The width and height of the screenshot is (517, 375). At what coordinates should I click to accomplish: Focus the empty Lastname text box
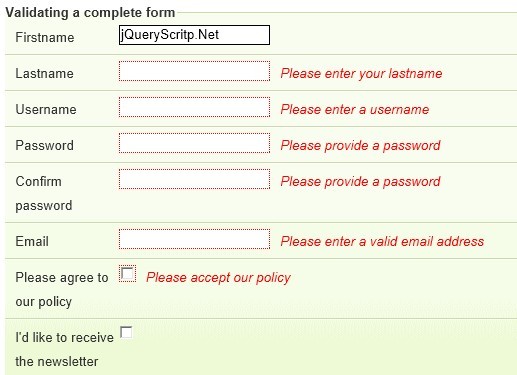pos(194,71)
